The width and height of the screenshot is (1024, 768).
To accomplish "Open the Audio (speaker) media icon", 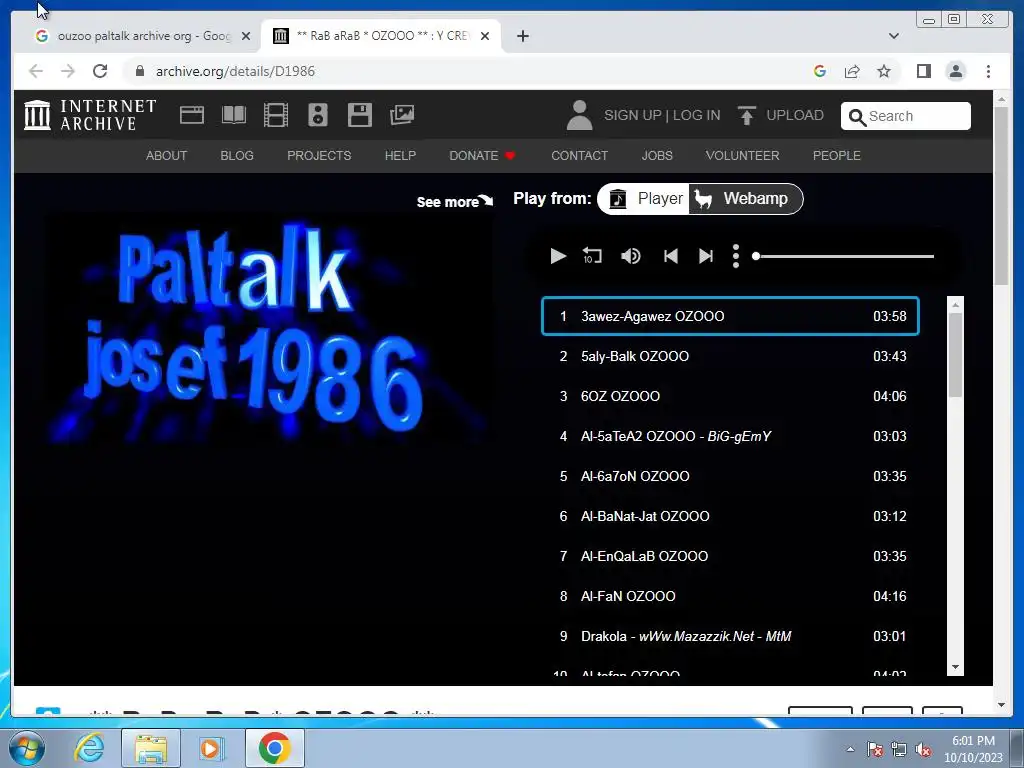I will tap(318, 115).
